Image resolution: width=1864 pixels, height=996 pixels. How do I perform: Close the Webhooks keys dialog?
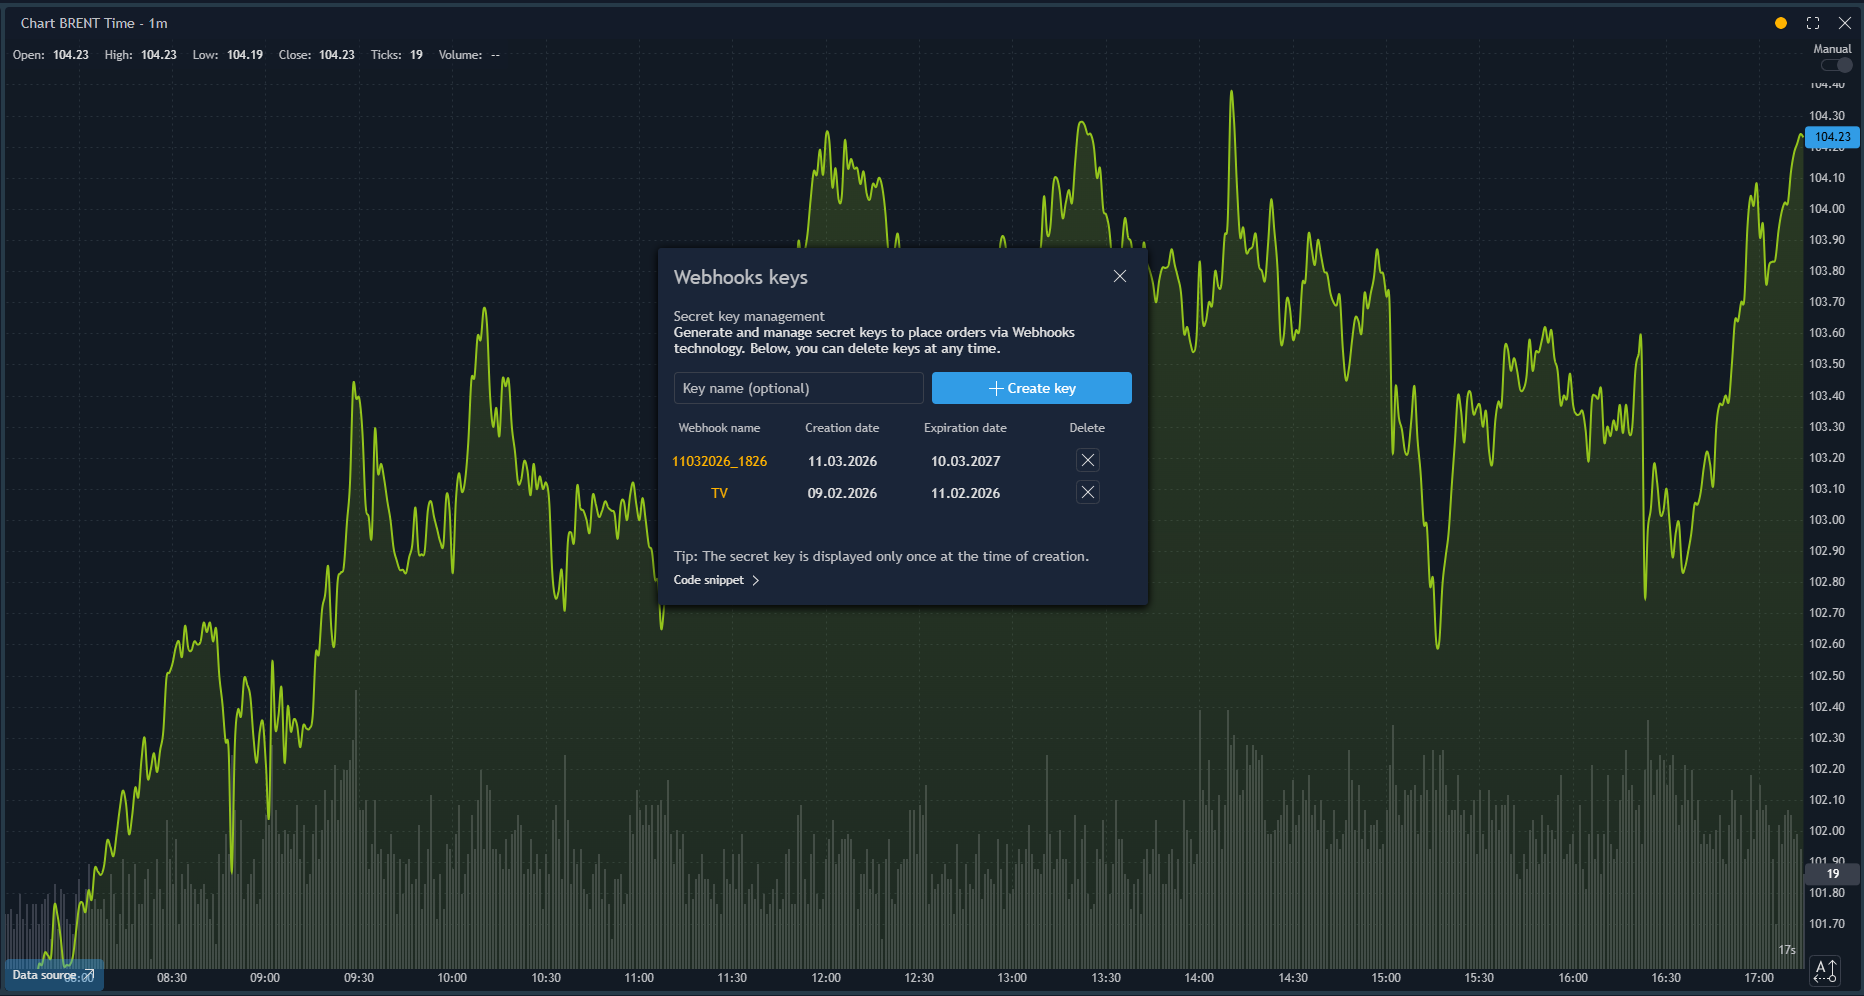[1120, 276]
